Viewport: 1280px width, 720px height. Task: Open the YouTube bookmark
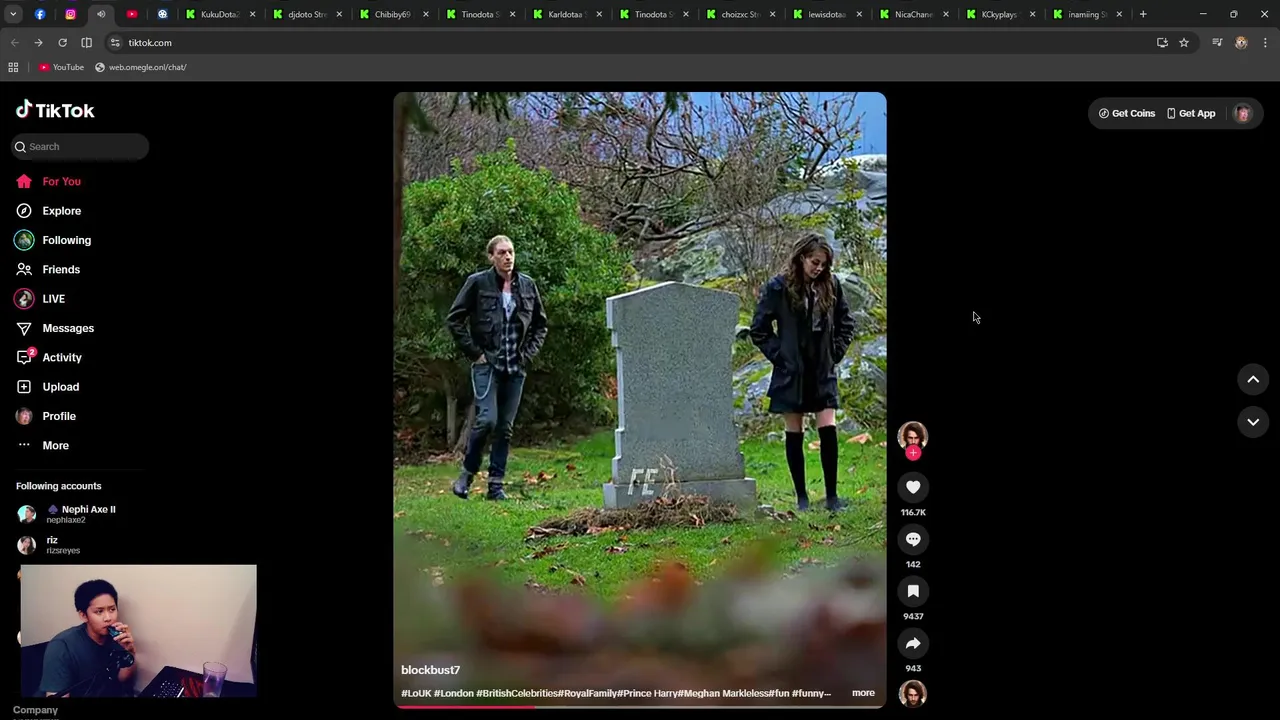(x=61, y=67)
